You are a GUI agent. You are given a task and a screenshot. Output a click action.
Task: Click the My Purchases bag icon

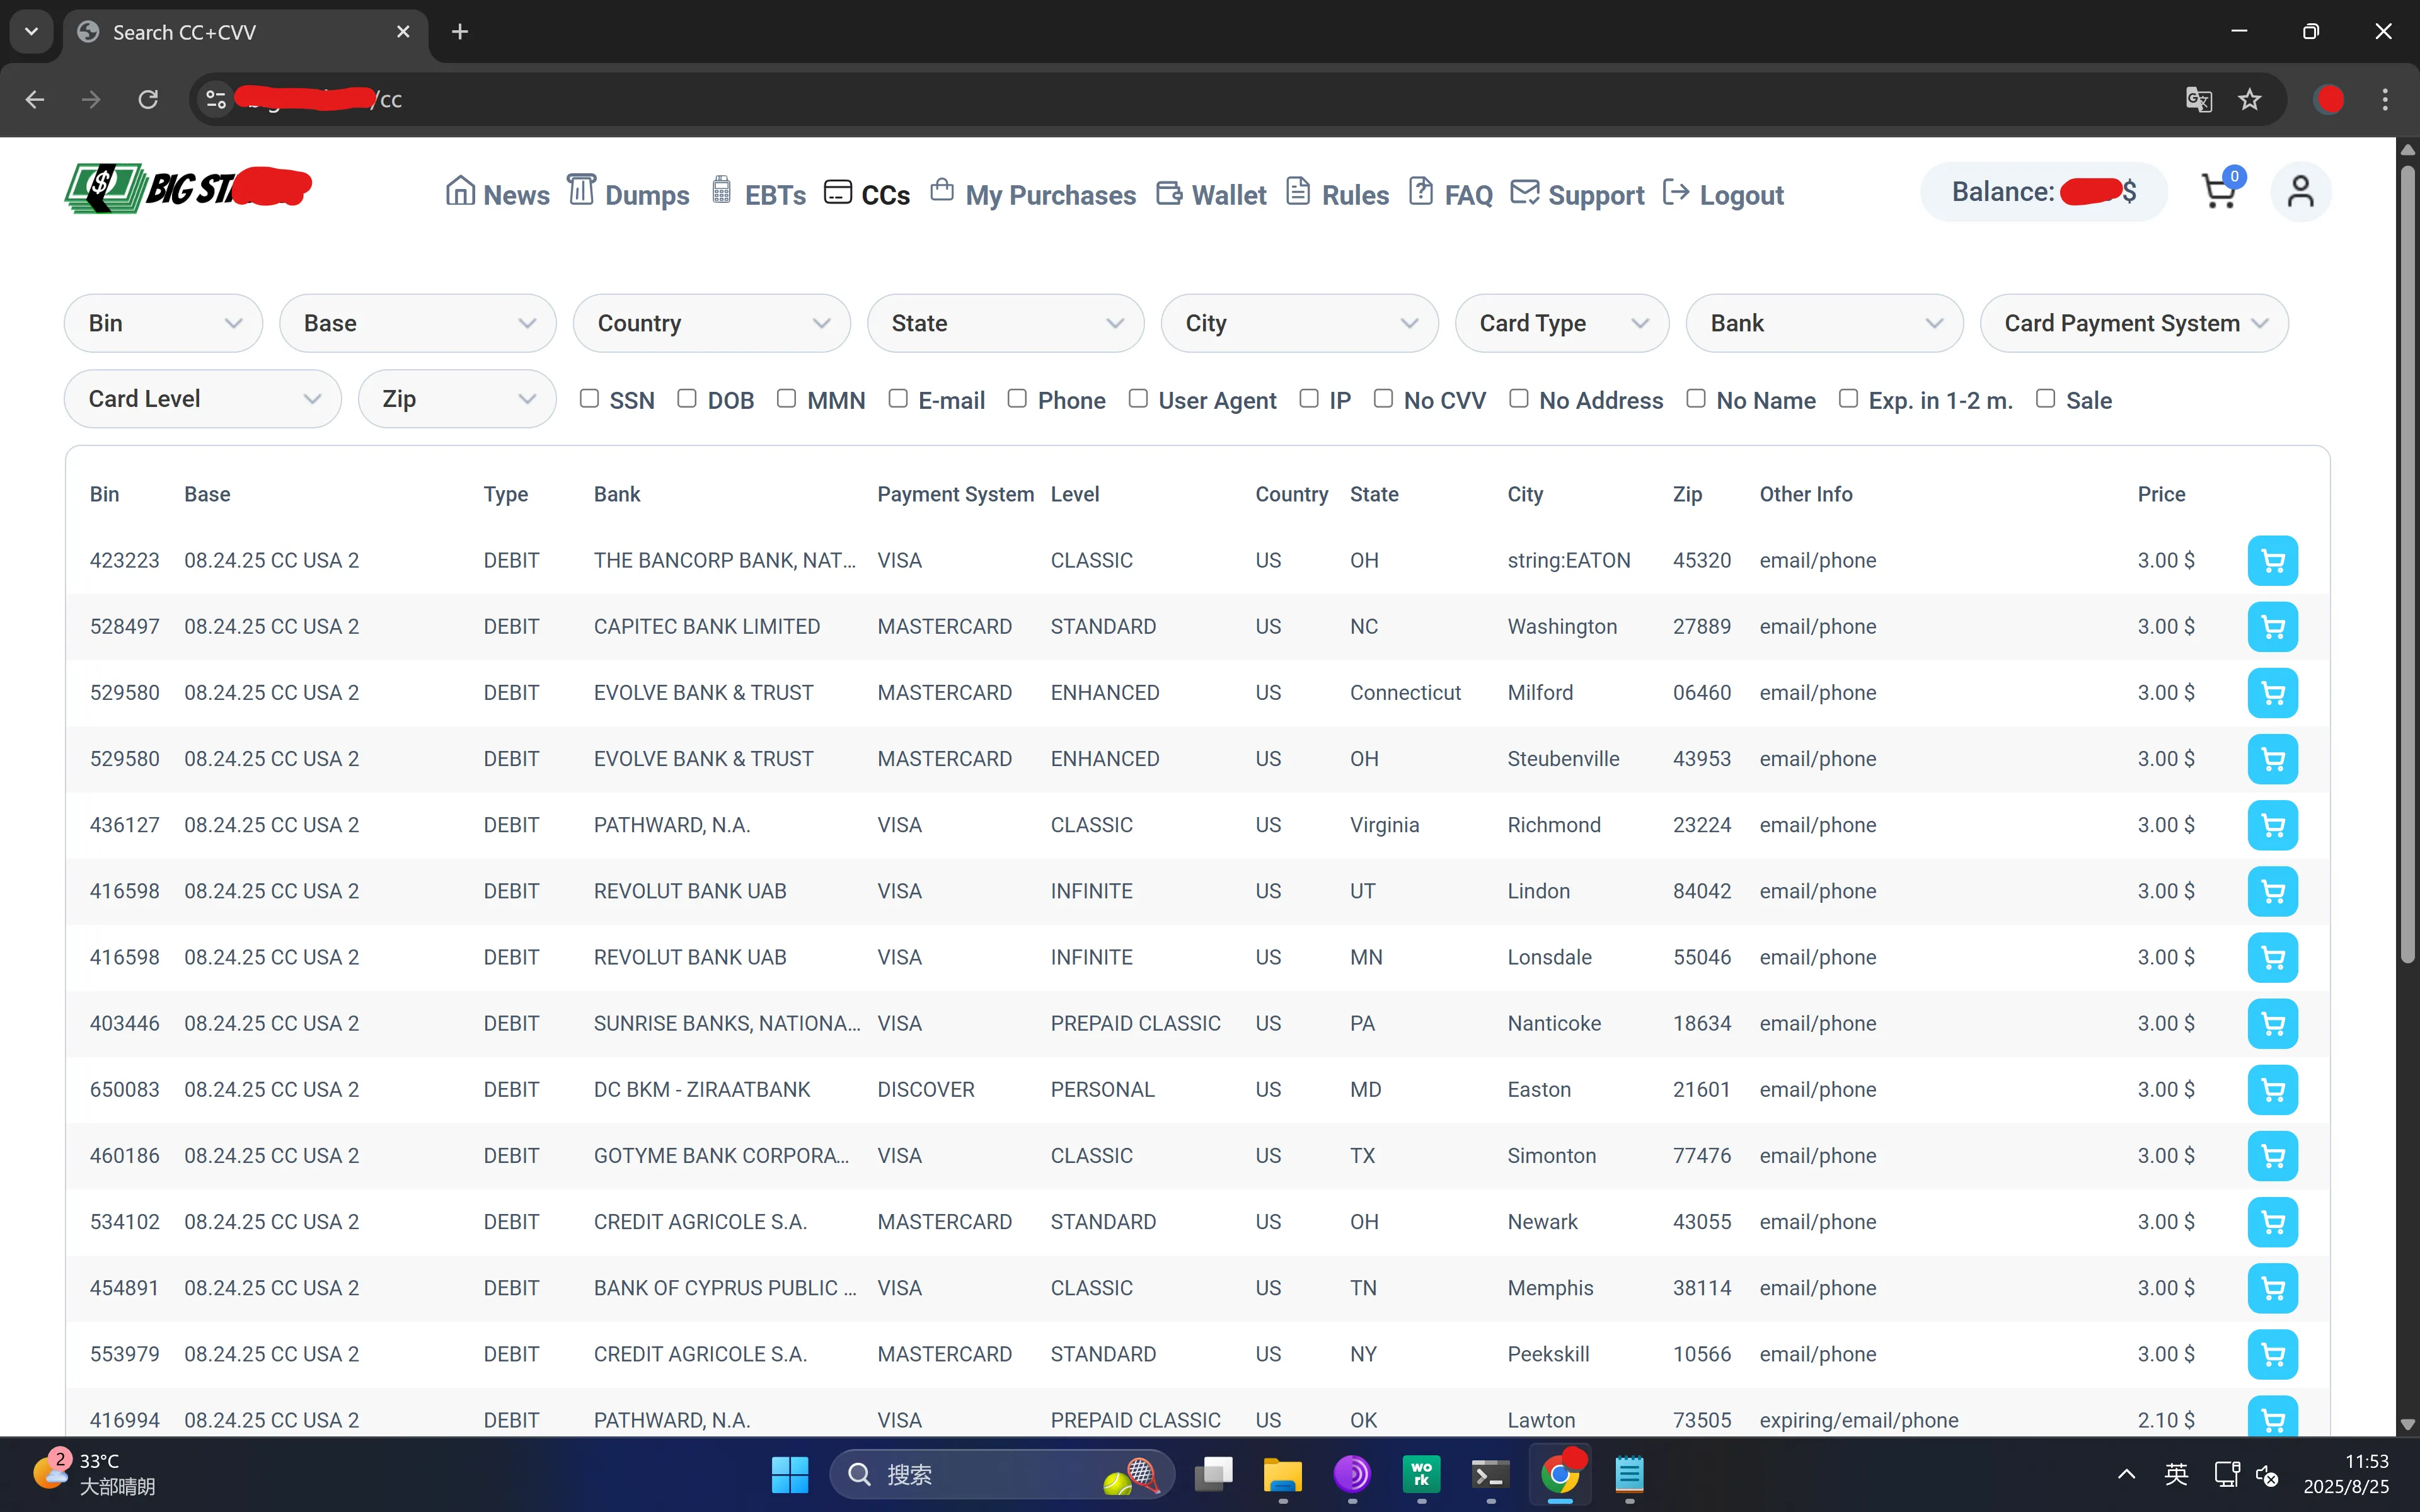[941, 189]
